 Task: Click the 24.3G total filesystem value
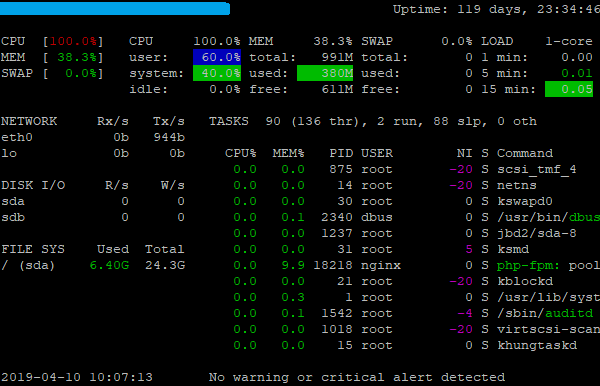click(165, 265)
